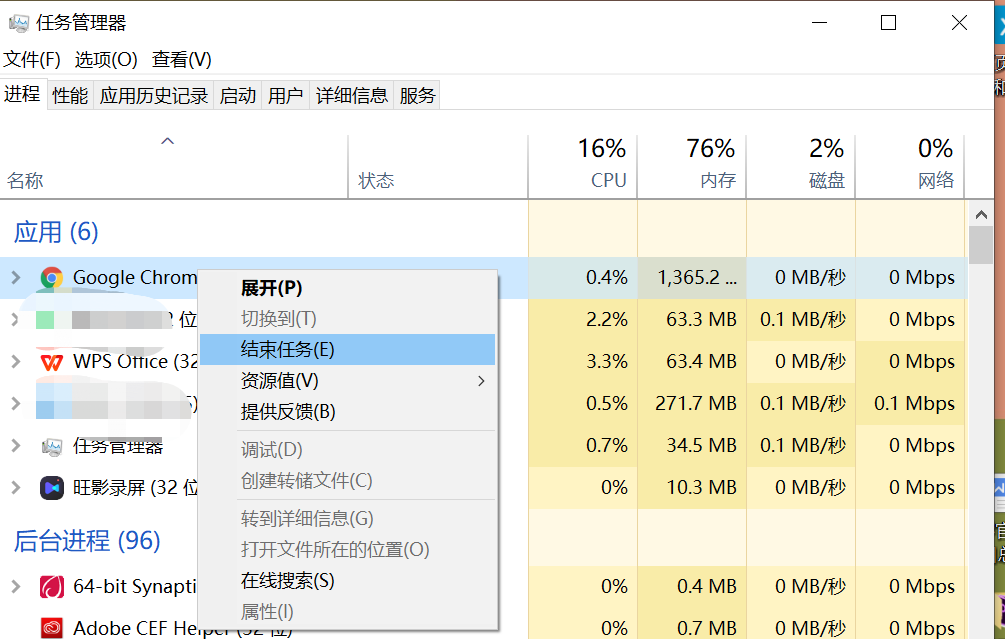Sort processes by the 磁盘 column

click(x=801, y=167)
